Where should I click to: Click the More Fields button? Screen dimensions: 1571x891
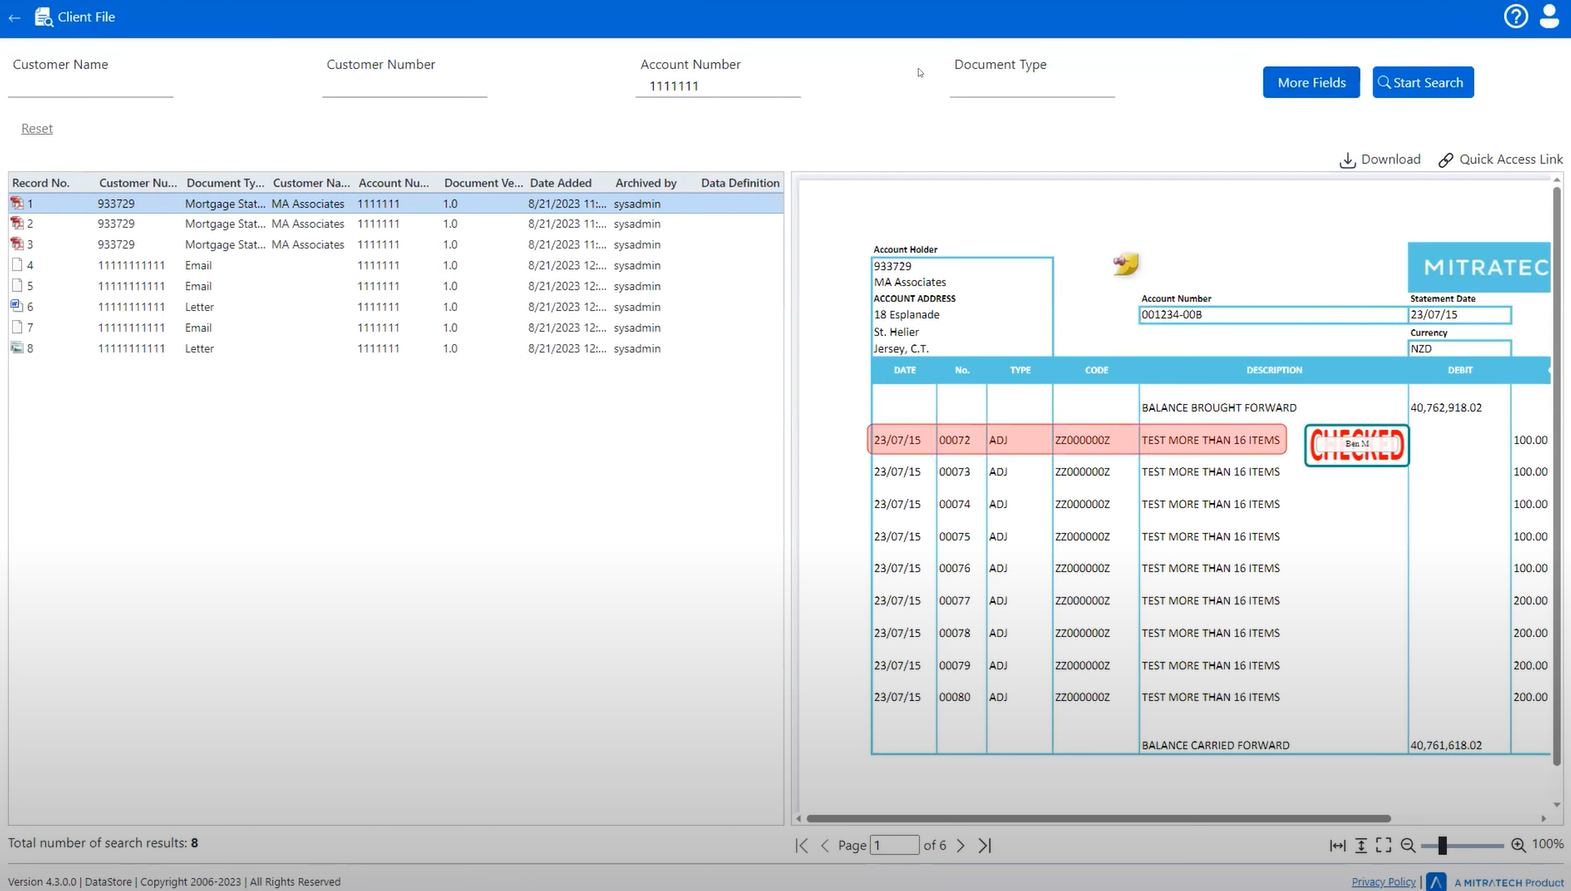pyautogui.click(x=1311, y=82)
